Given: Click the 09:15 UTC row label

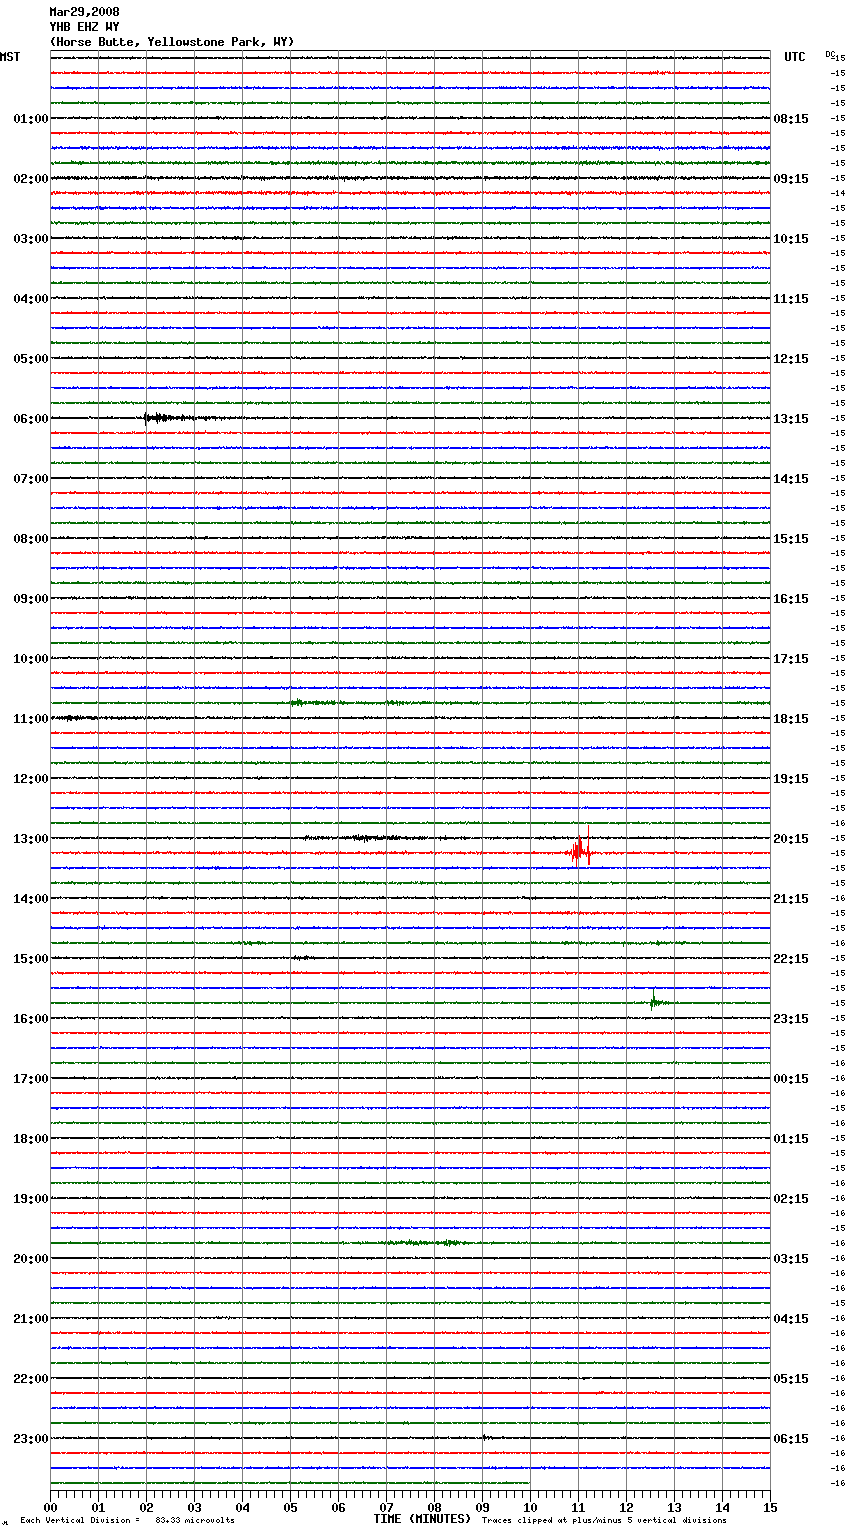Looking at the screenshot, I should (x=791, y=179).
